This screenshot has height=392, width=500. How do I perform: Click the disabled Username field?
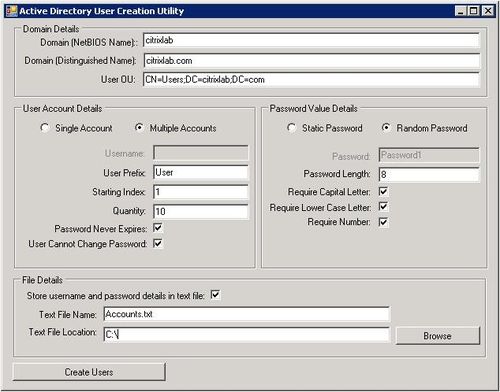point(201,153)
